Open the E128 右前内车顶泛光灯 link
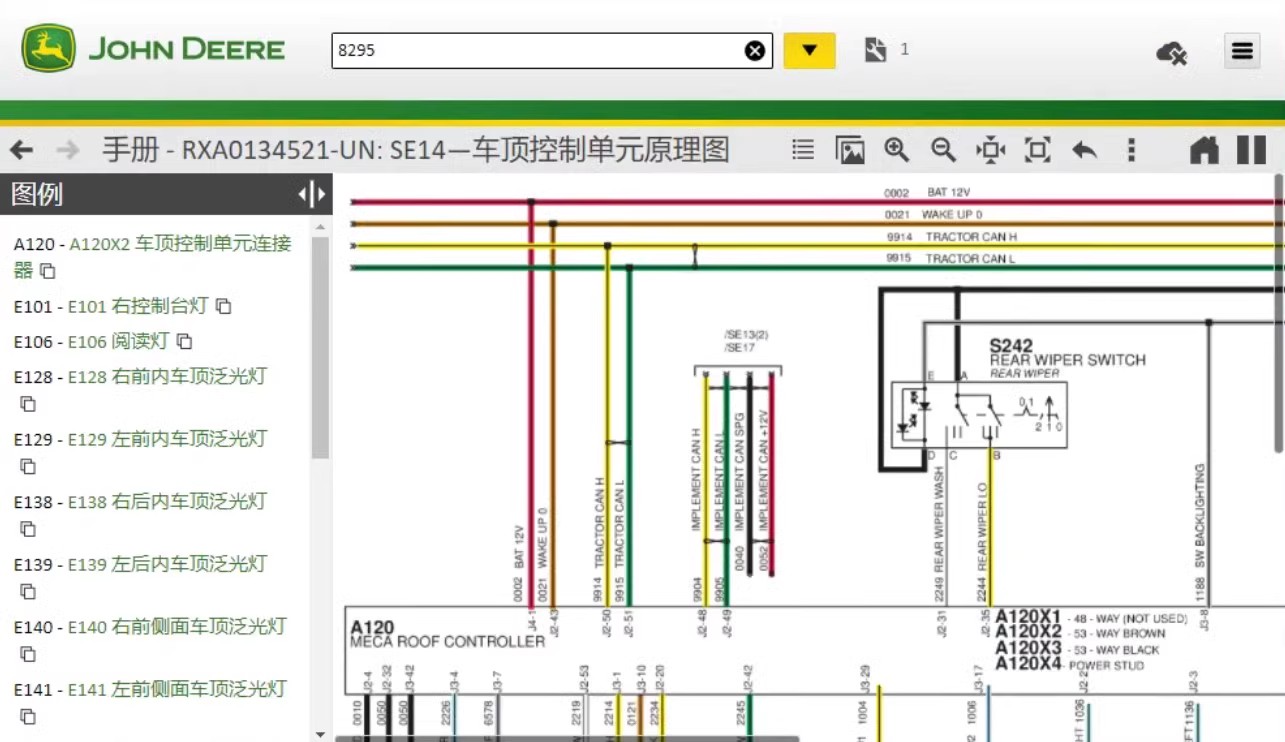The height and width of the screenshot is (742, 1285). pyautogui.click(x=167, y=377)
